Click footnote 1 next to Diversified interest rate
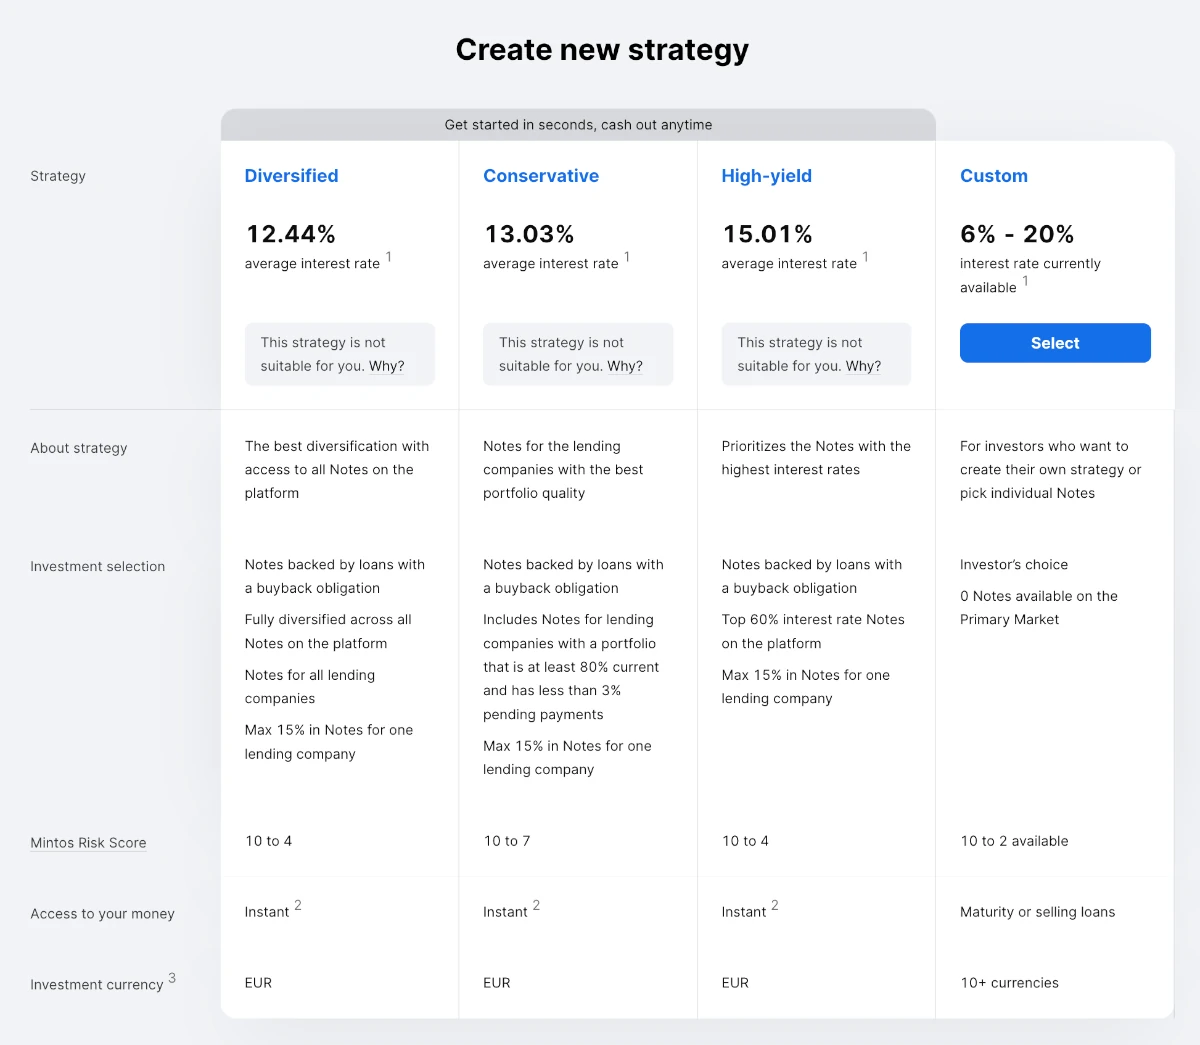This screenshot has height=1045, width=1200. point(389,257)
